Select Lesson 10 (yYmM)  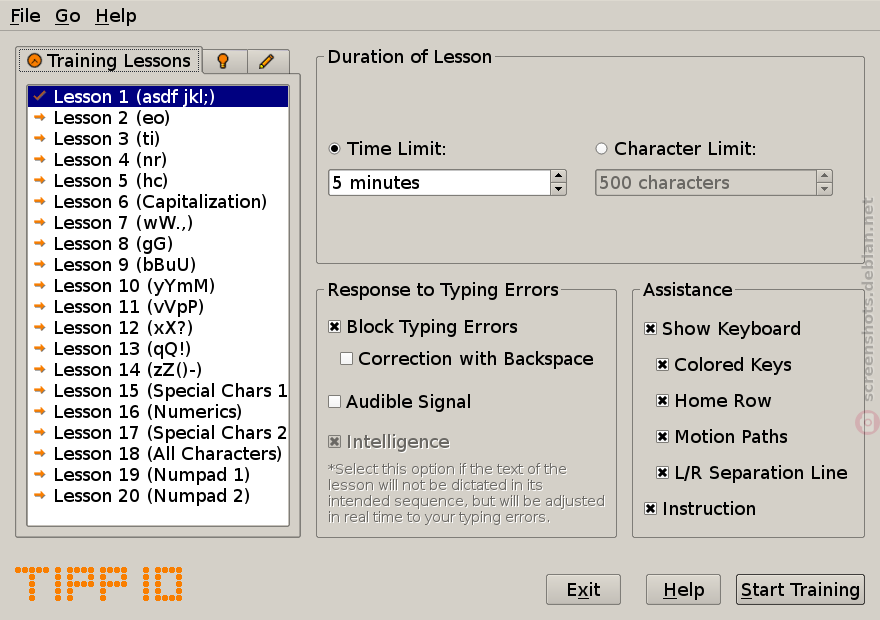click(158, 286)
